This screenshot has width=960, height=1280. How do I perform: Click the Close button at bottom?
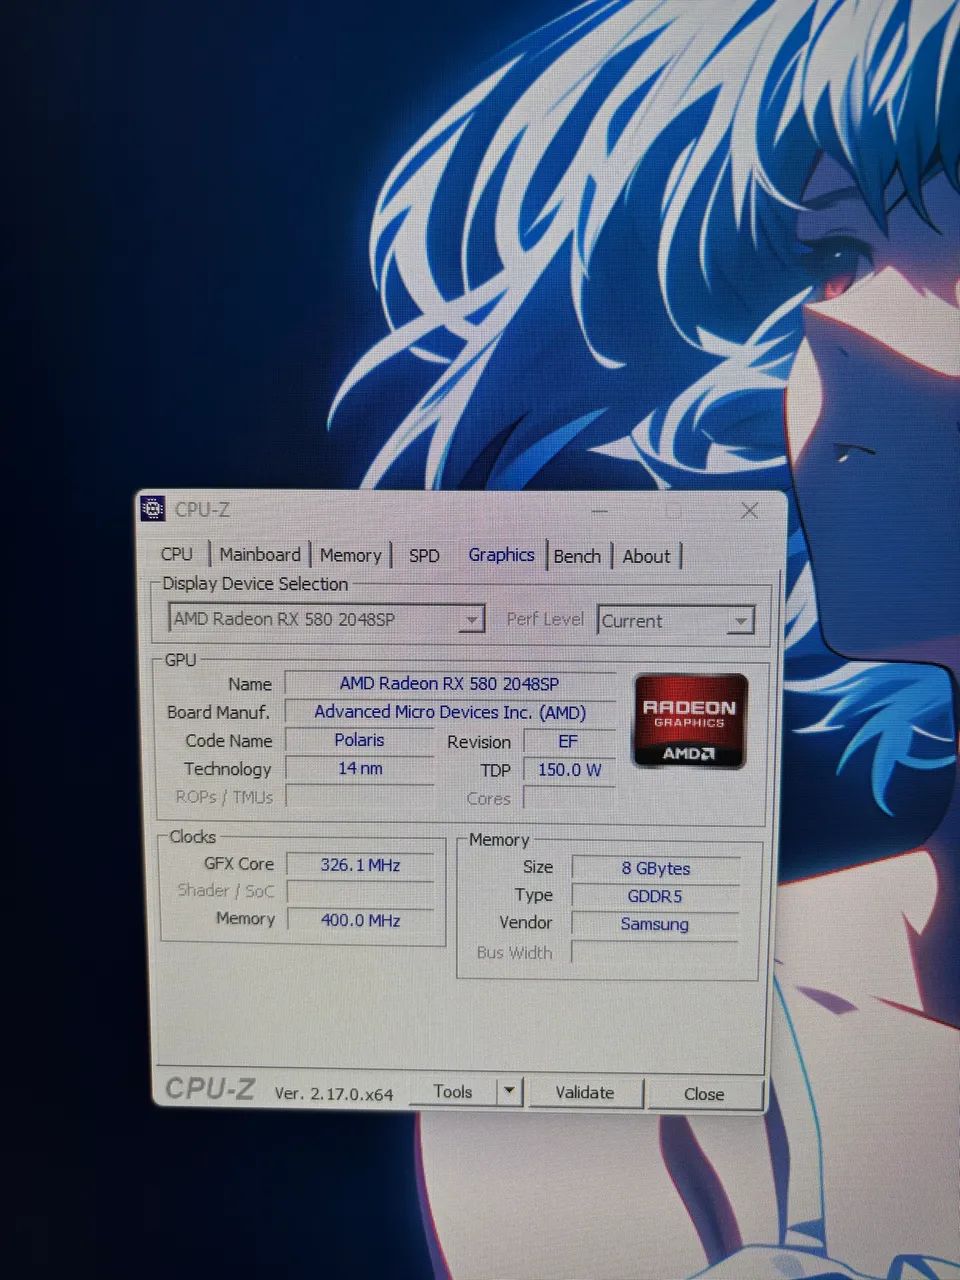[x=704, y=1094]
